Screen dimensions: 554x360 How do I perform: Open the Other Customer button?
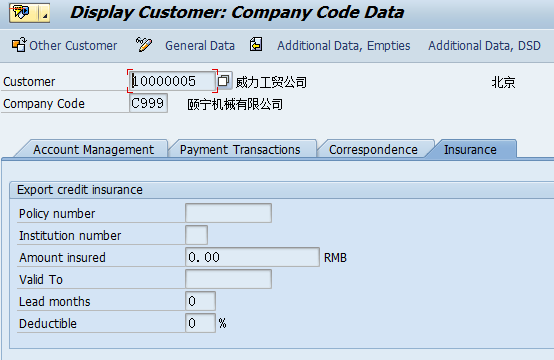click(73, 46)
